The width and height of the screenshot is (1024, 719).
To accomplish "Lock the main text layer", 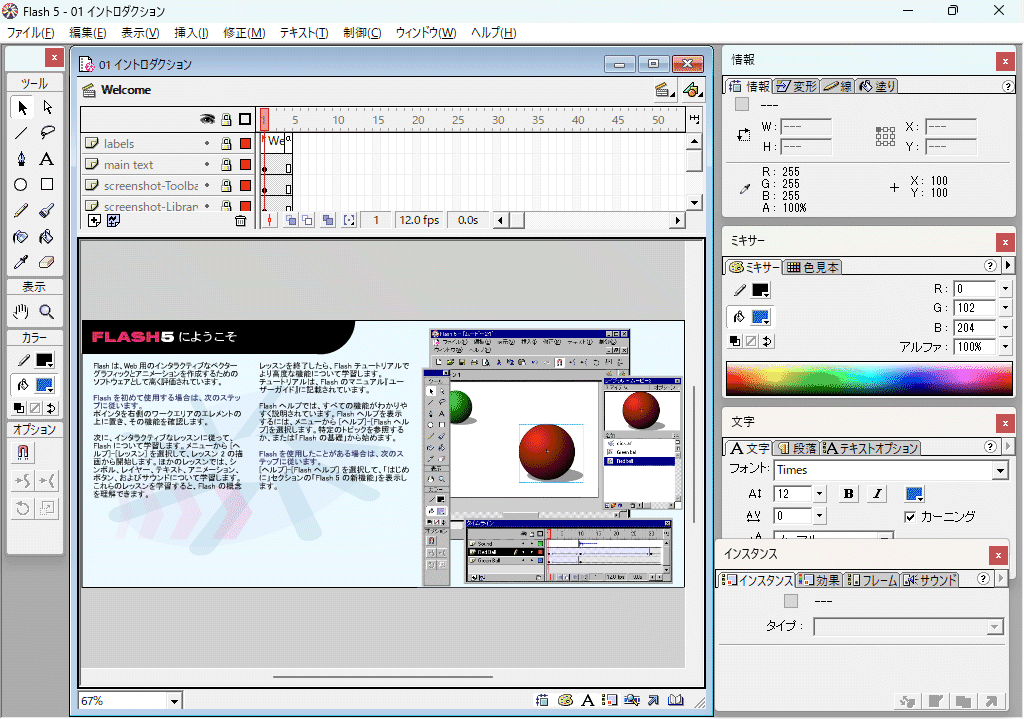I will [x=226, y=165].
